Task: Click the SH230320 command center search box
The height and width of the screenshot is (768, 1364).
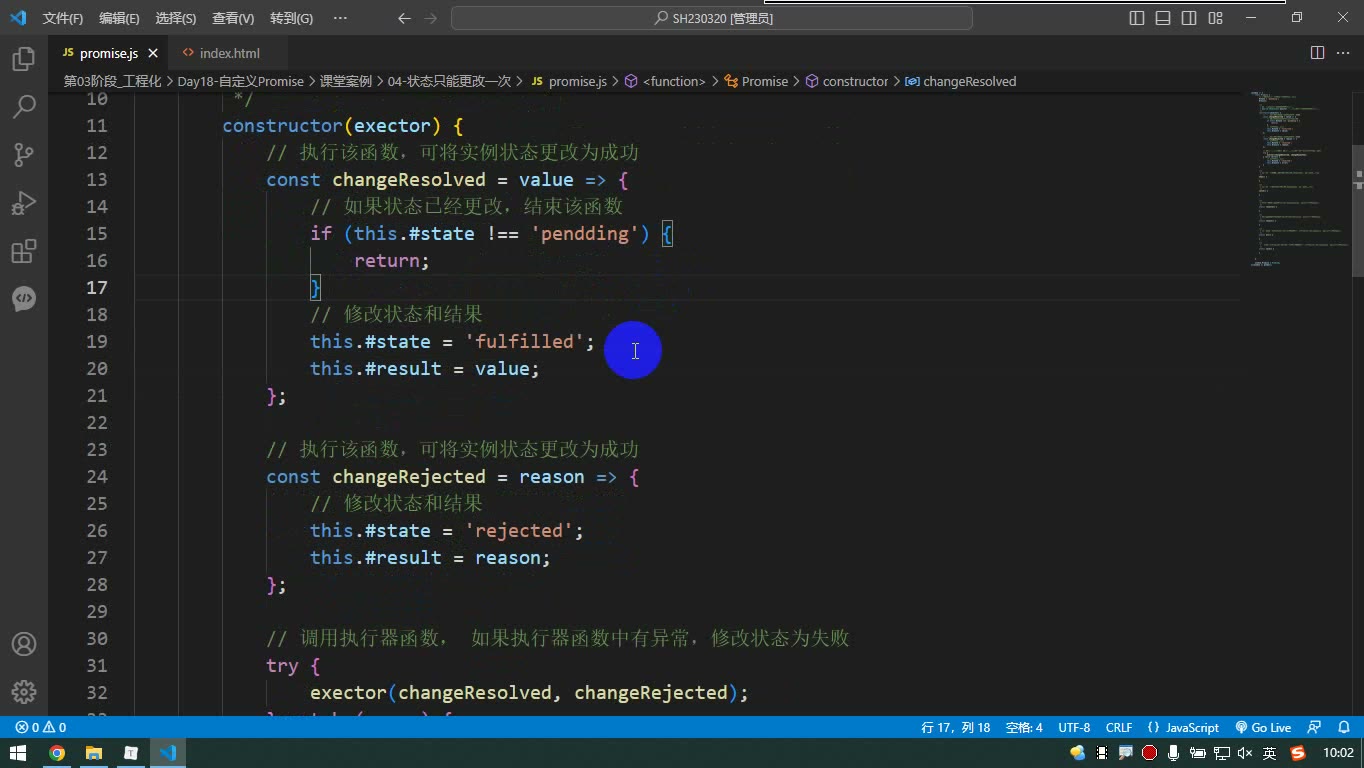Action: coord(712,18)
